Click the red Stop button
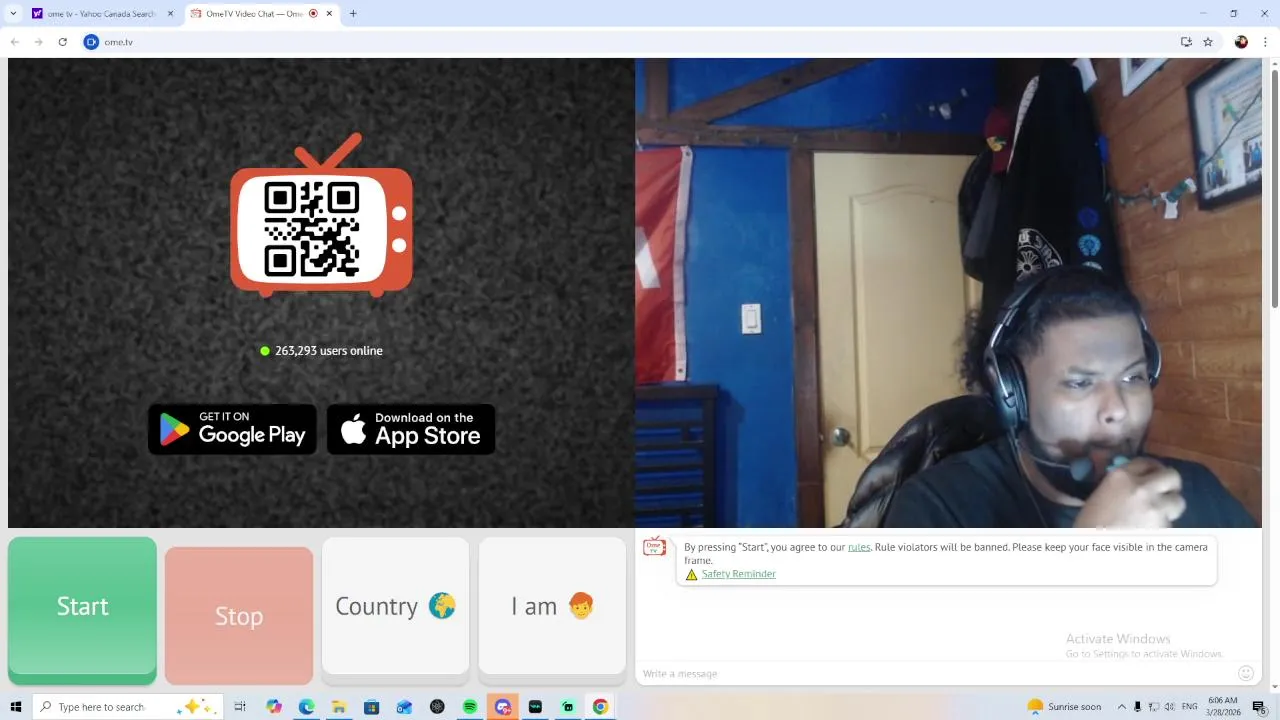Screen dimensions: 1280x720 [239, 616]
